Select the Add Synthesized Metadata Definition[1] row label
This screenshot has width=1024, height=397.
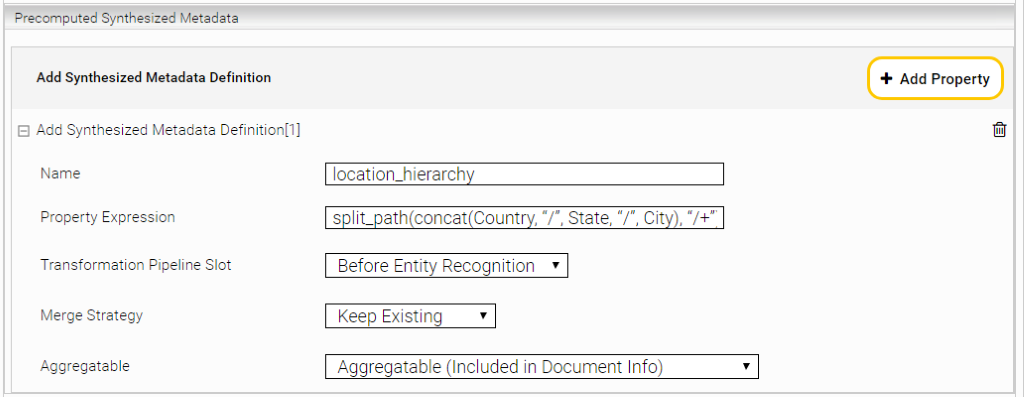point(168,130)
